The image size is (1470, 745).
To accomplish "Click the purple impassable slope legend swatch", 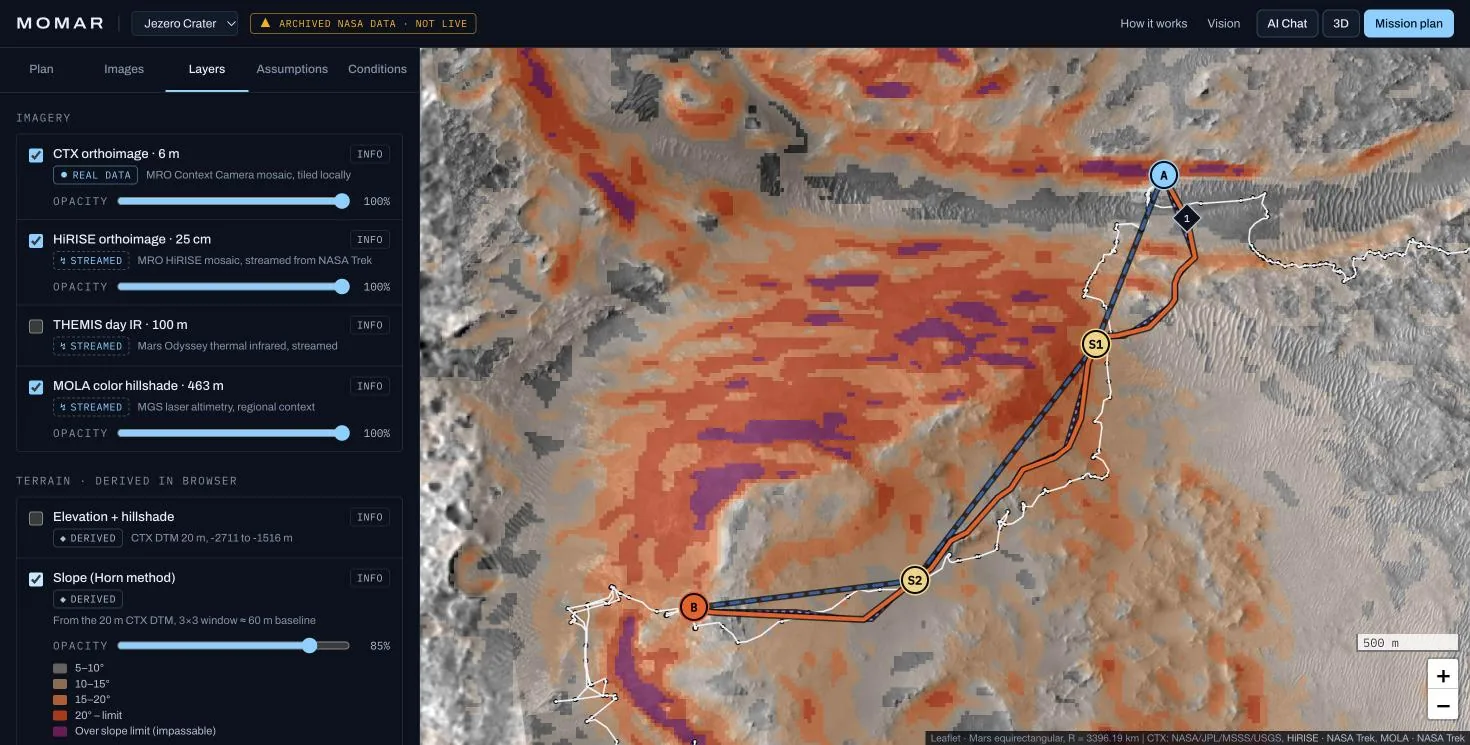I will tap(61, 731).
